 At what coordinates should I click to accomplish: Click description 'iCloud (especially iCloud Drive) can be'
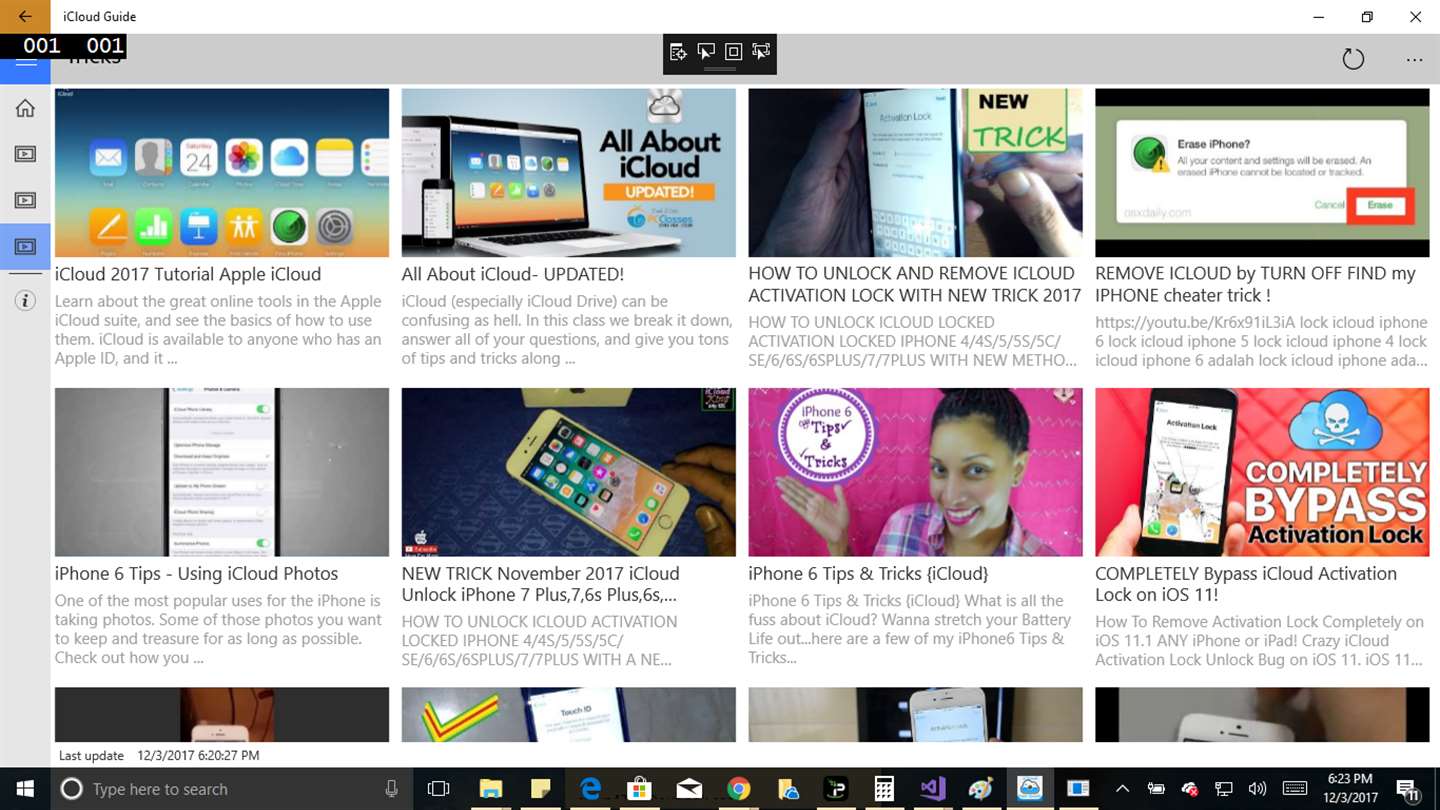(565, 330)
